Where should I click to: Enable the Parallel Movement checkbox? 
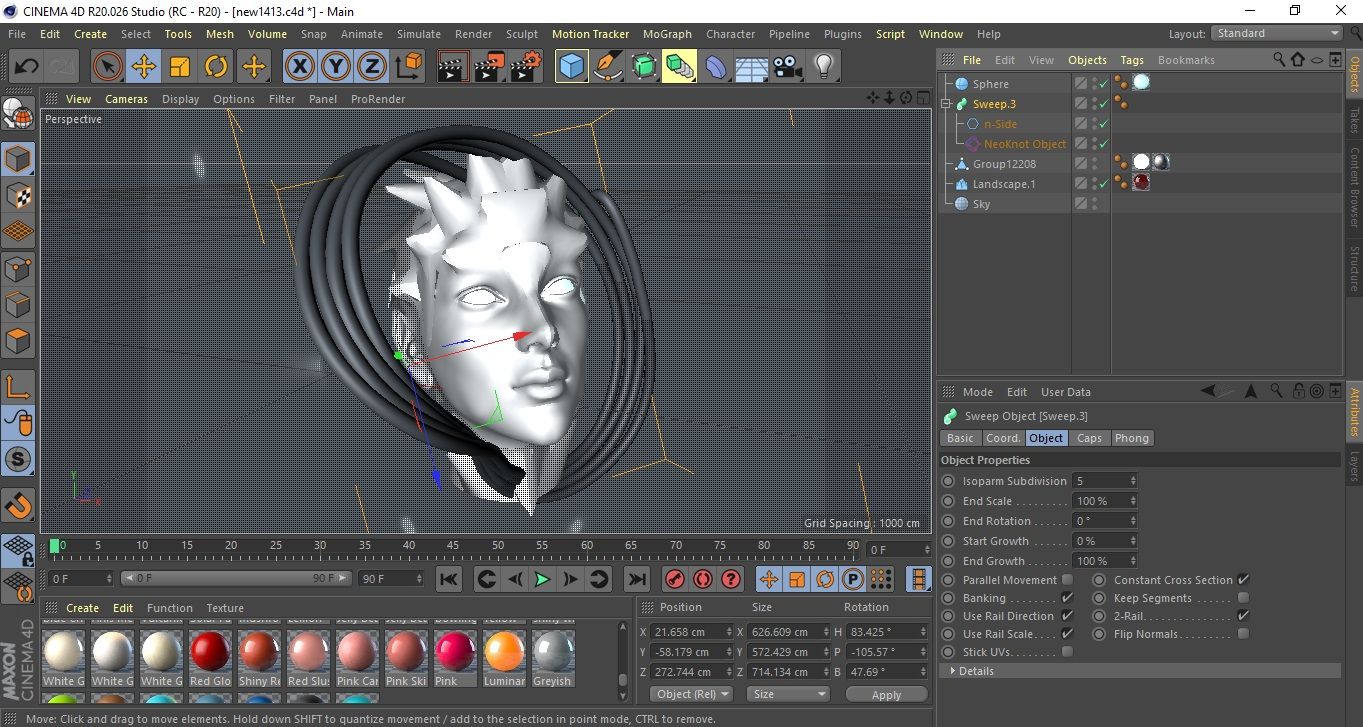tap(1067, 580)
